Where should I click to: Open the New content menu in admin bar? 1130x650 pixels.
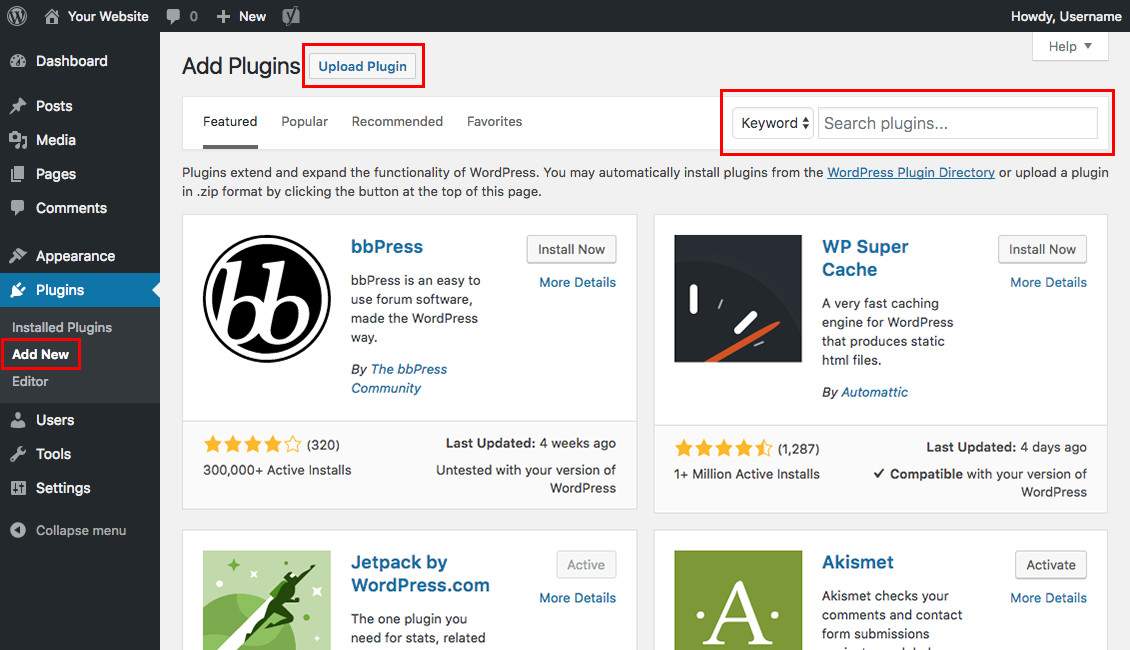tap(241, 16)
